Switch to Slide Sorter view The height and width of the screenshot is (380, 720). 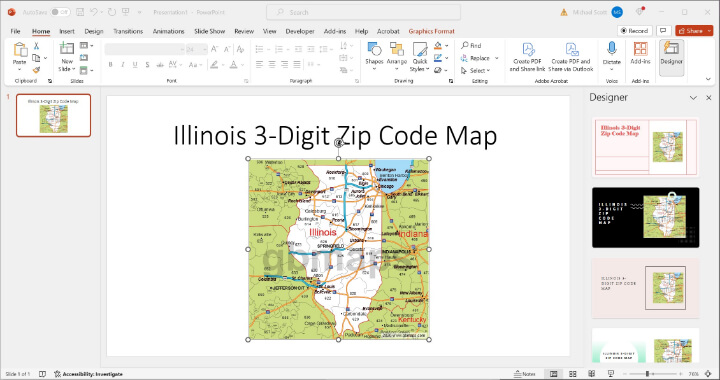(573, 374)
